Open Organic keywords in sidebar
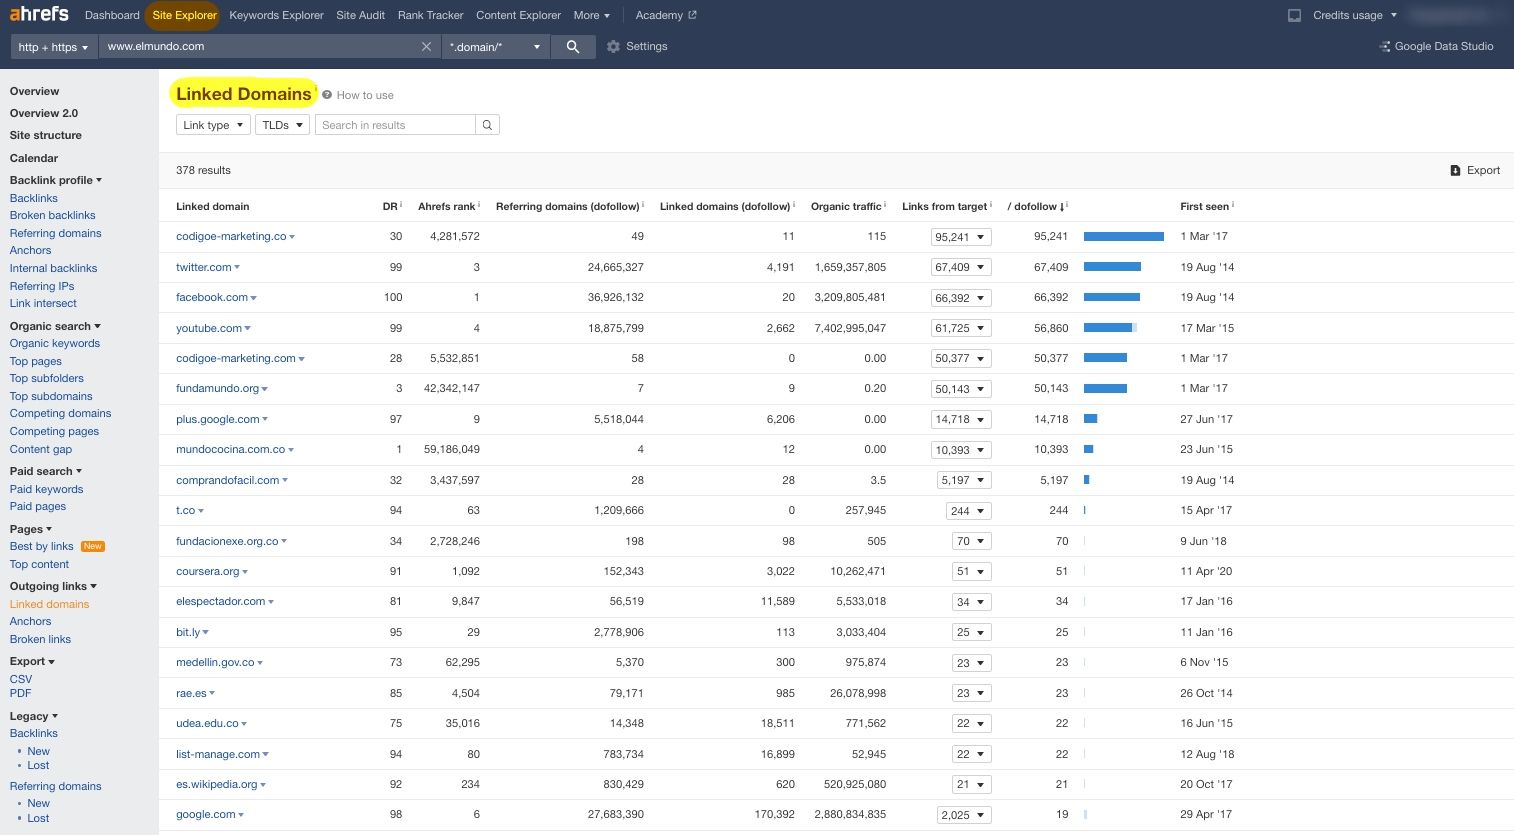Viewport: 1514px width, 835px height. tap(55, 343)
